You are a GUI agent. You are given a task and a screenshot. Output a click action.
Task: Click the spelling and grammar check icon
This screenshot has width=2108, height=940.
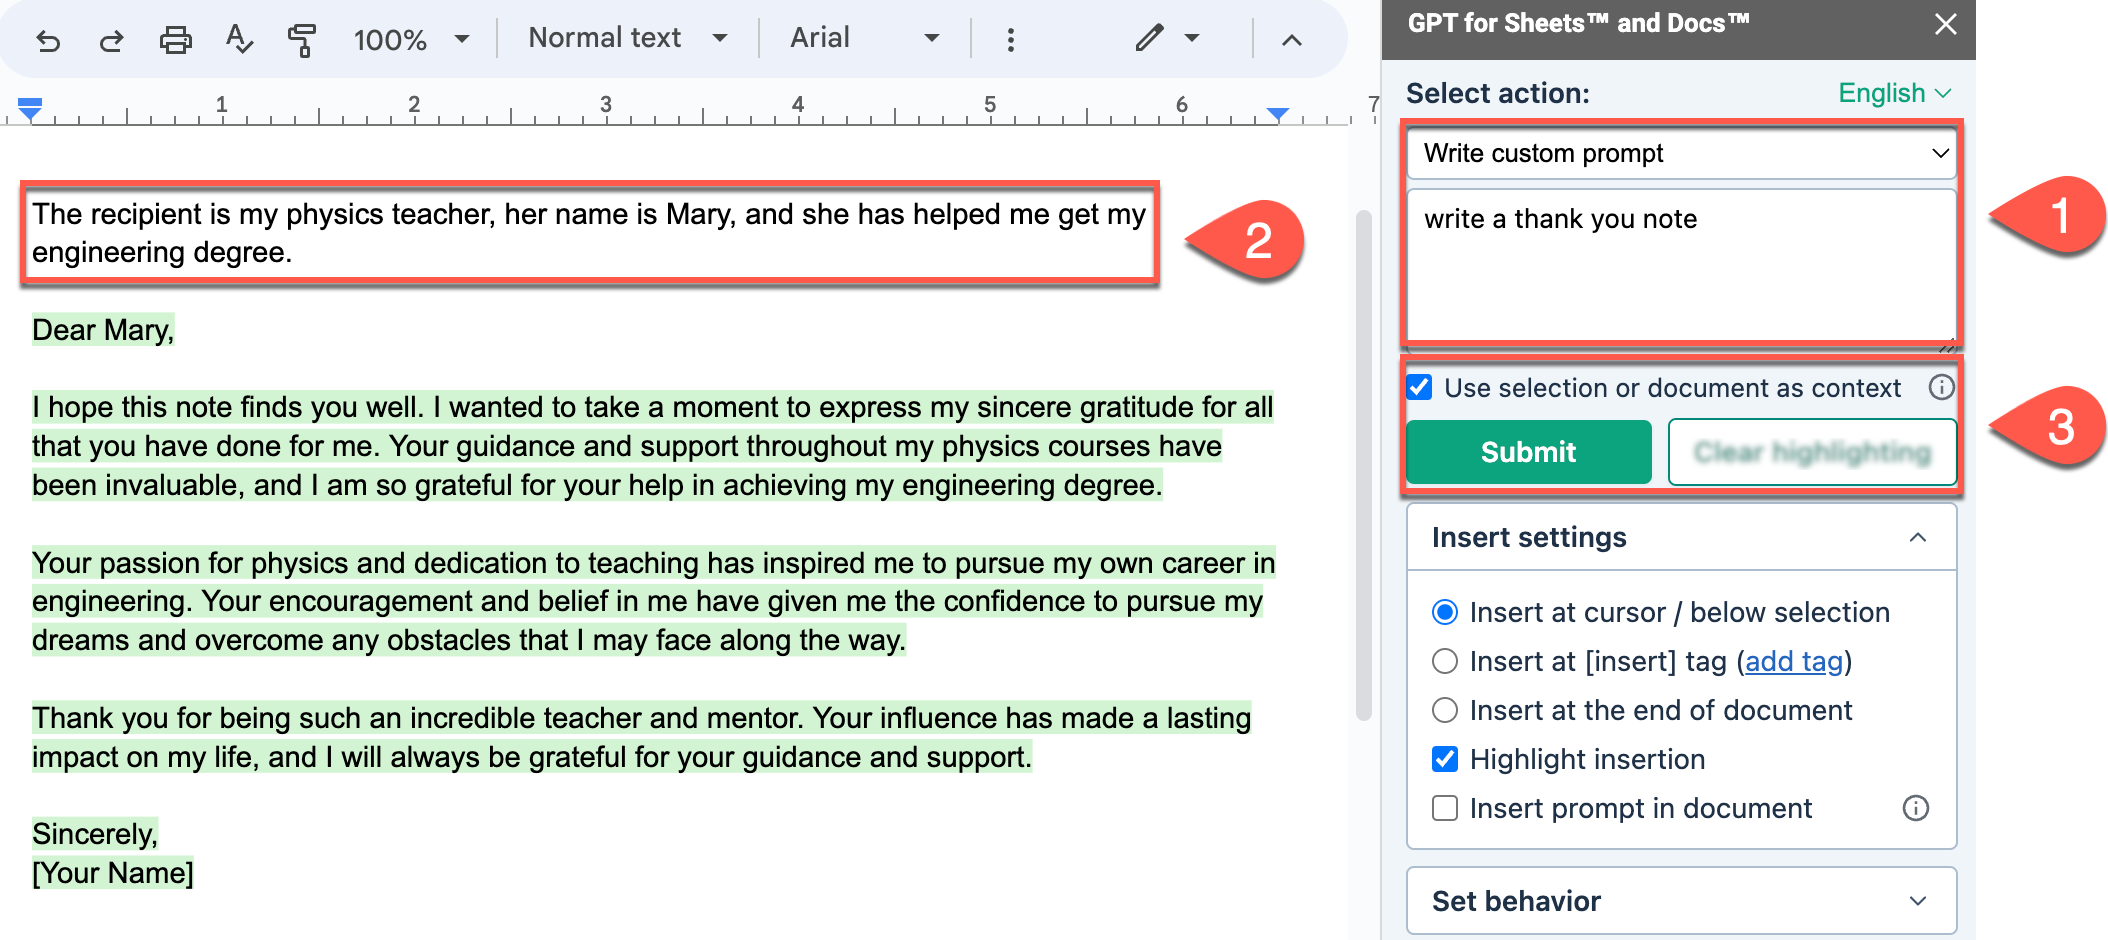point(239,40)
